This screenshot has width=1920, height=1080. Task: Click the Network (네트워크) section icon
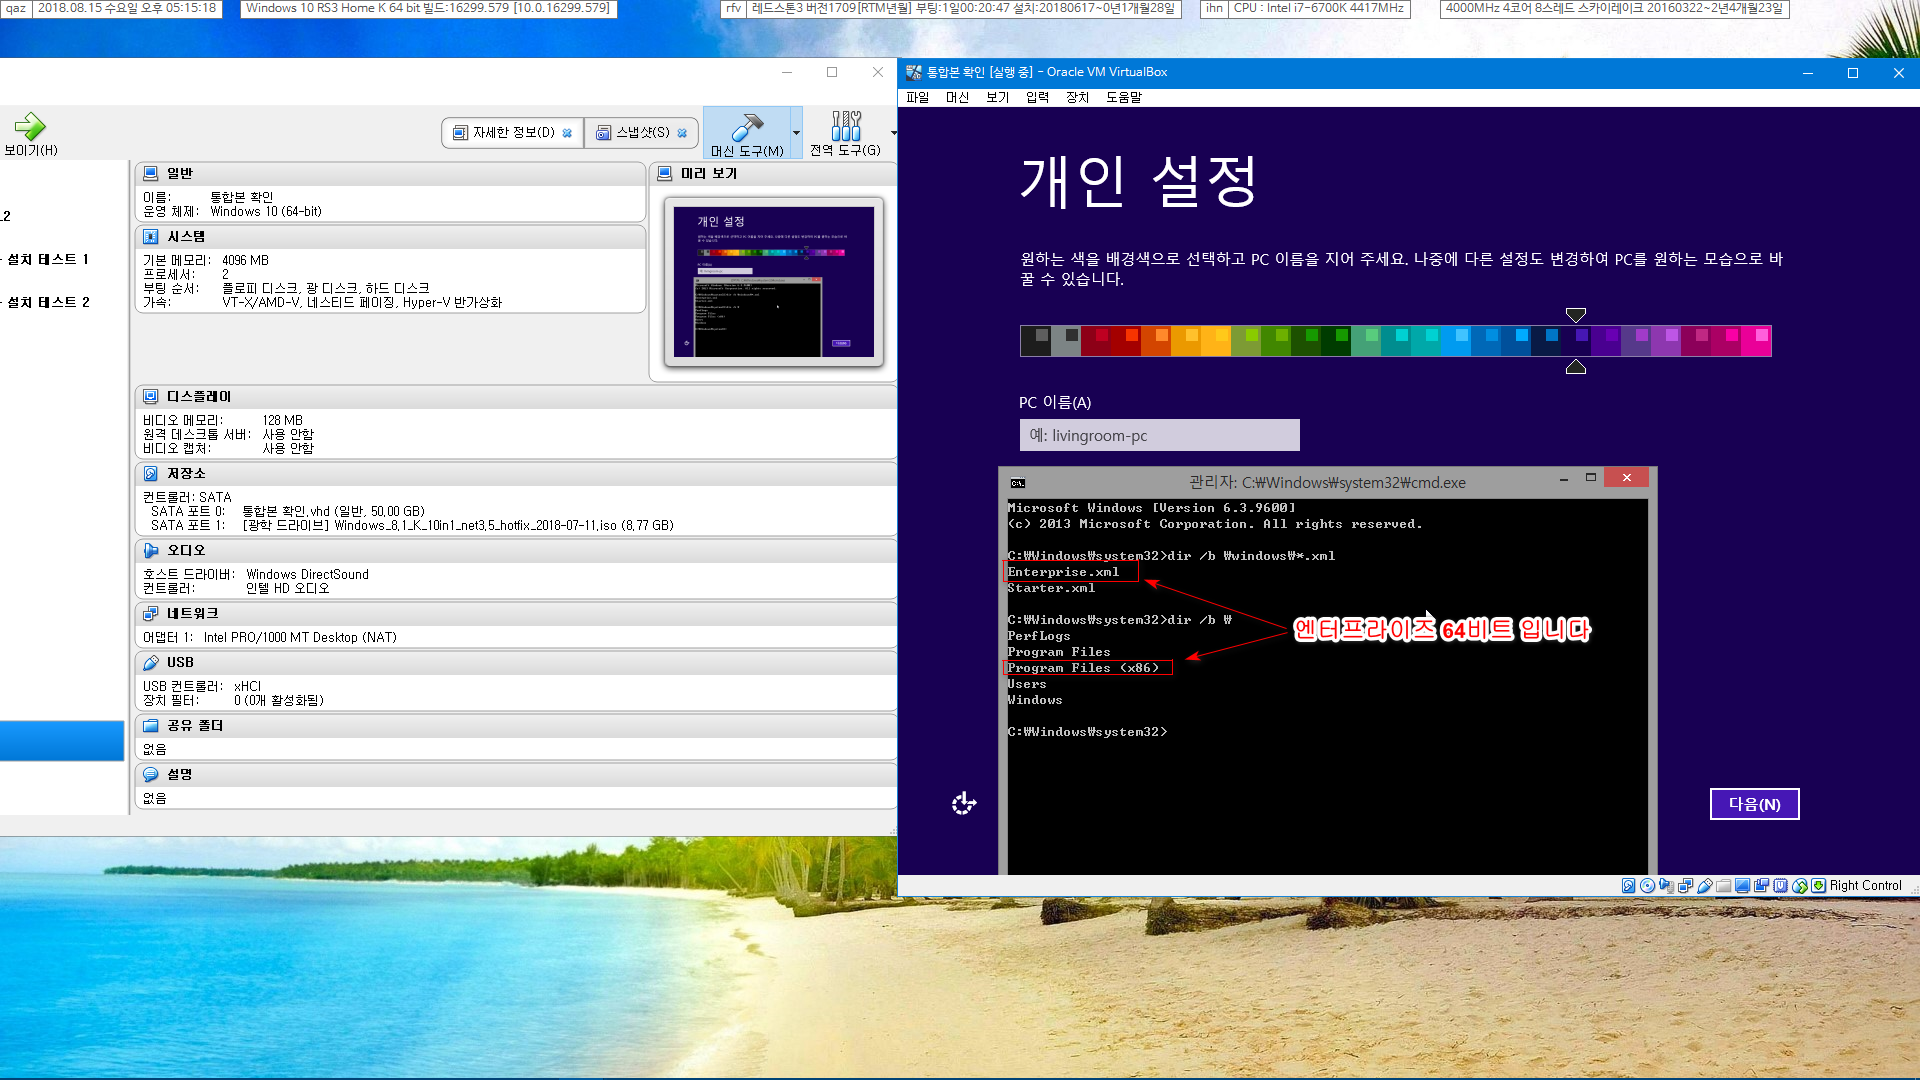click(x=151, y=613)
